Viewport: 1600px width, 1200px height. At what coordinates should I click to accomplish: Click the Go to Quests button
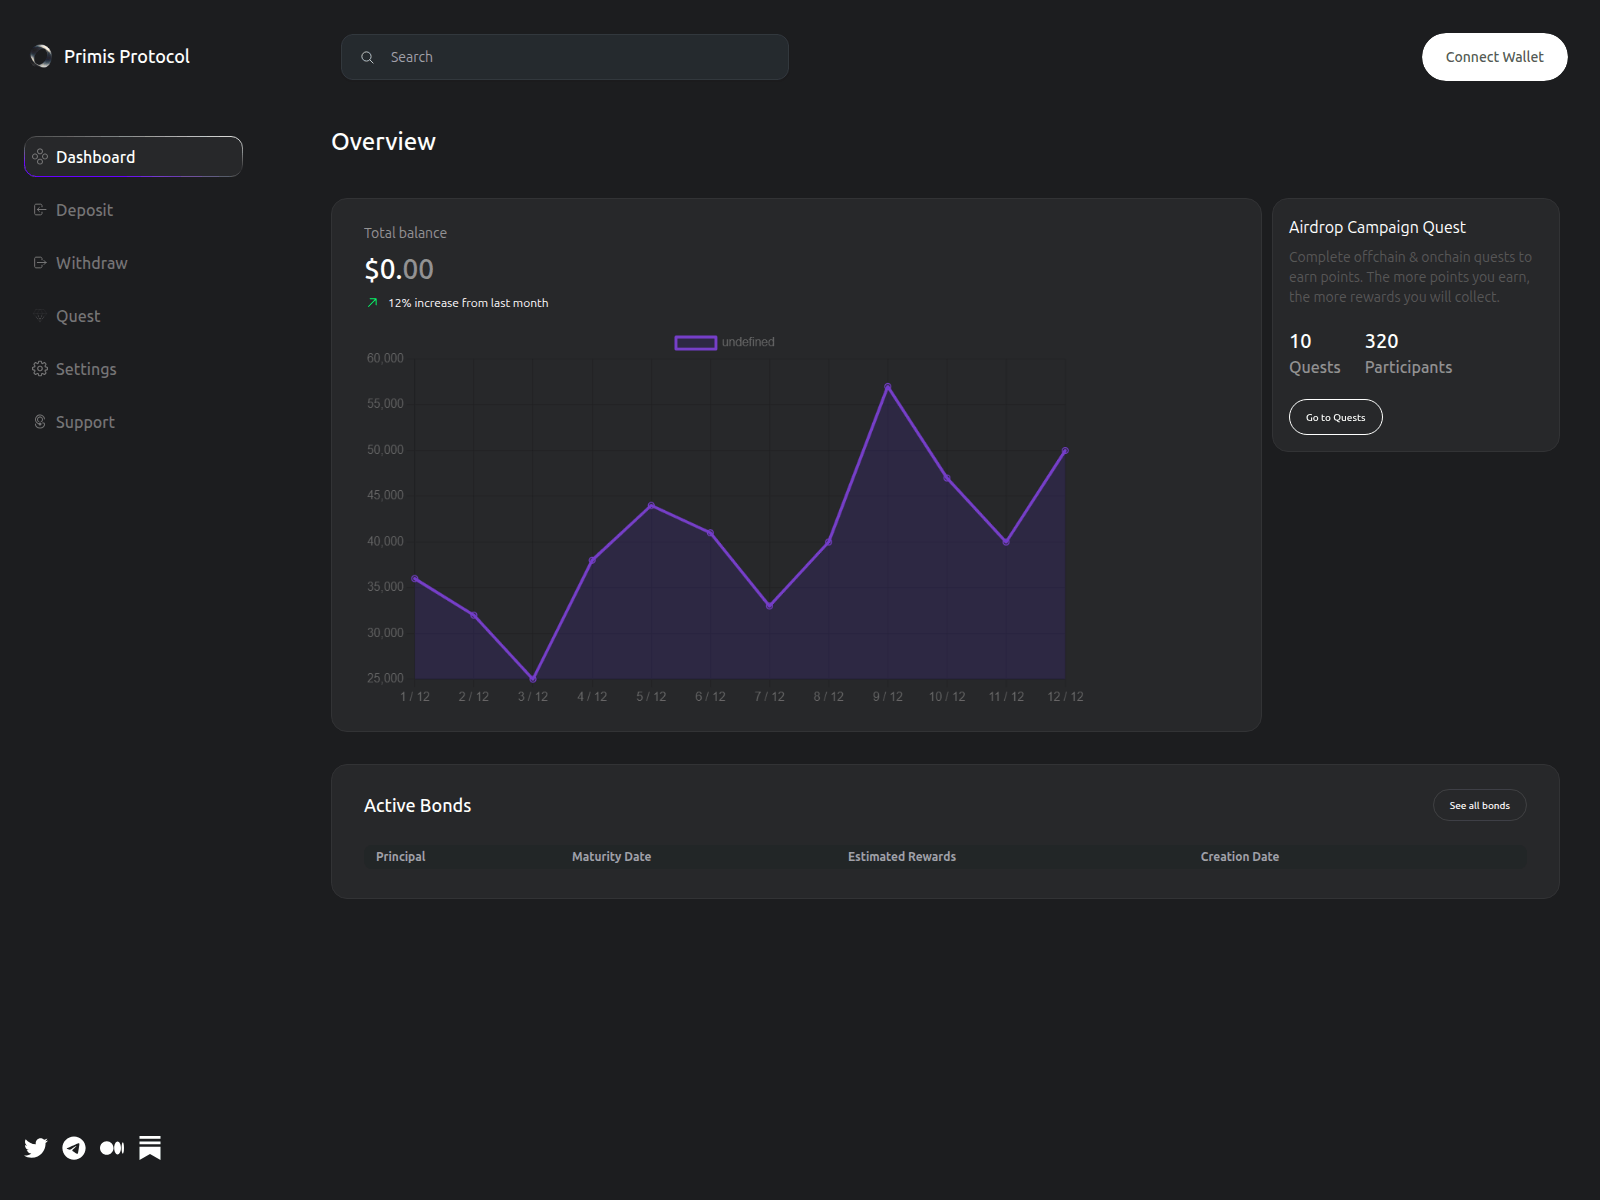pyautogui.click(x=1335, y=417)
